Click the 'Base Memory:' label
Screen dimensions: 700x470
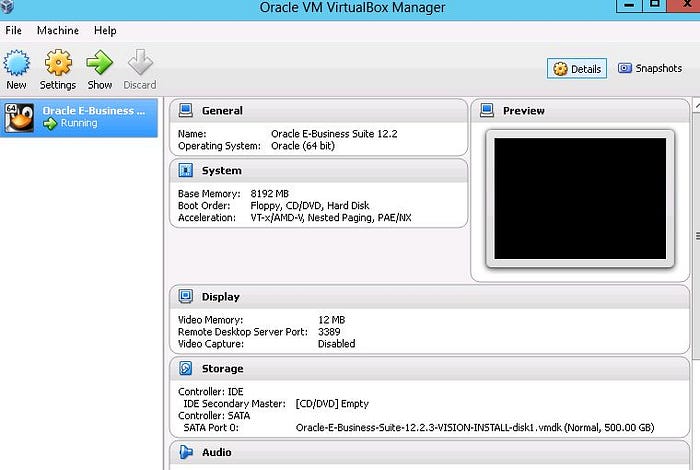(209, 194)
